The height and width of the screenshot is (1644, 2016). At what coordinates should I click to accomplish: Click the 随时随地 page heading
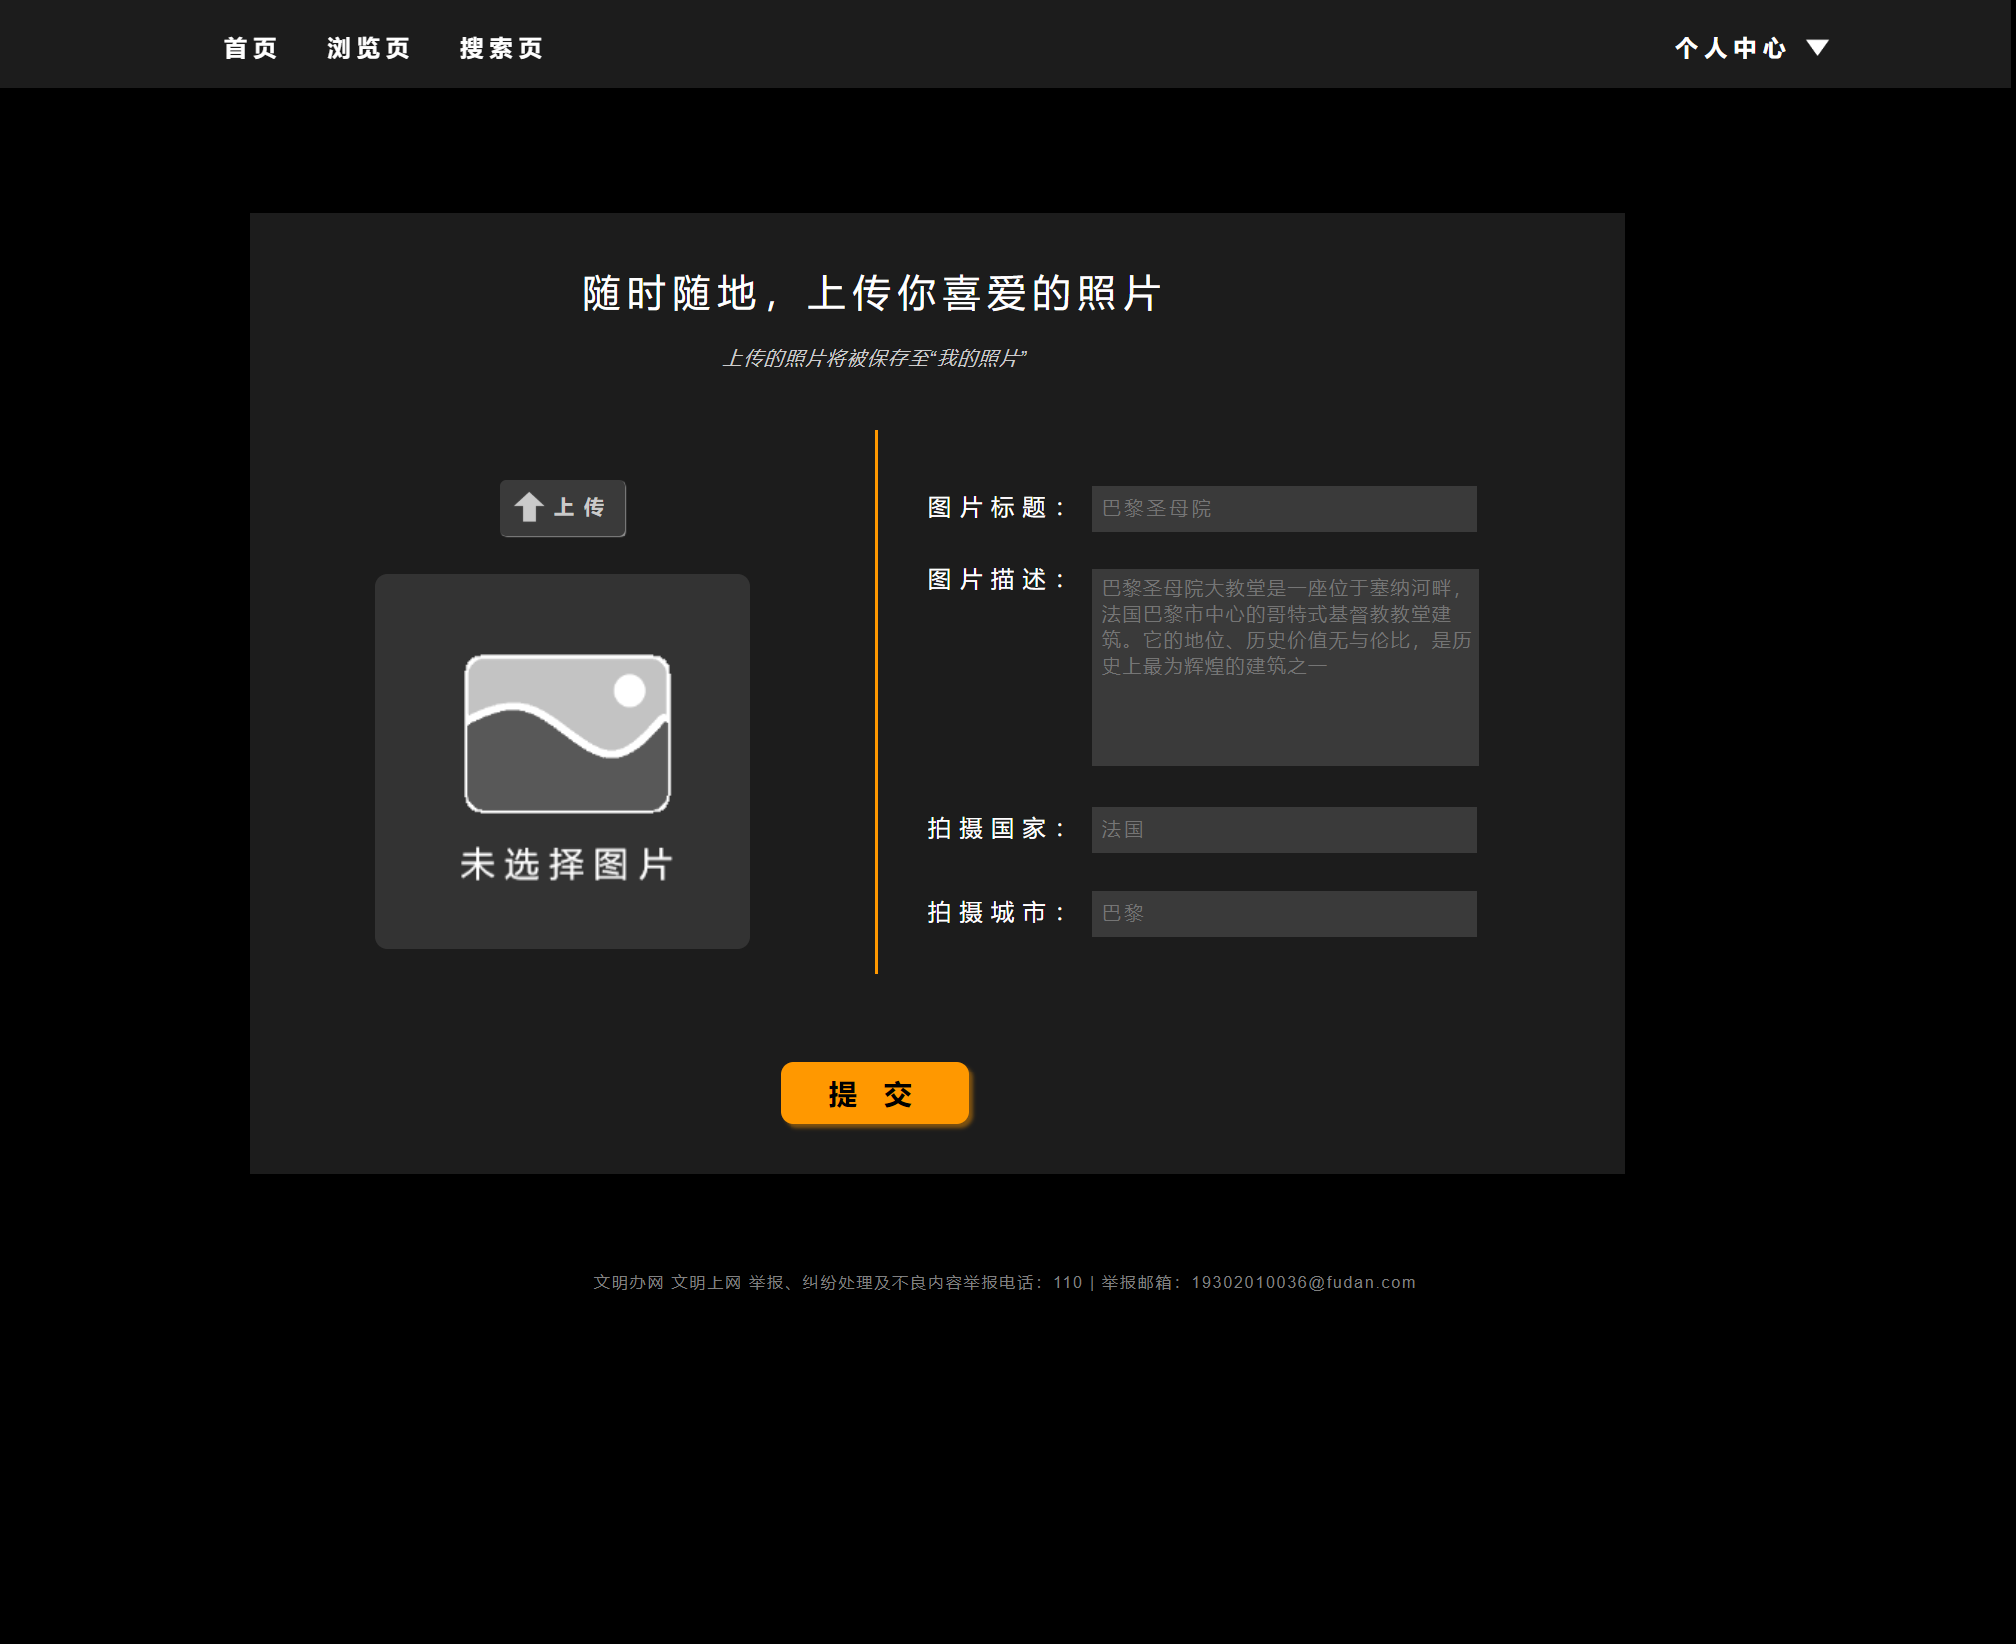(x=871, y=294)
